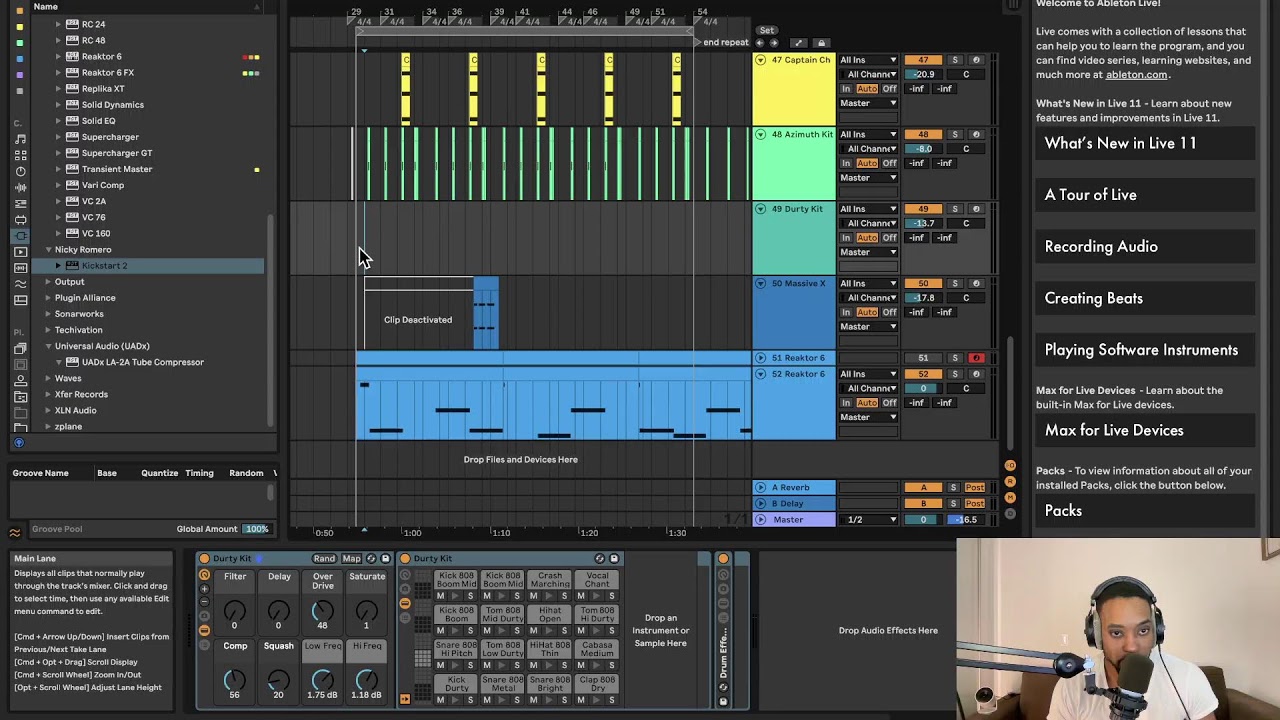Expand the Waves plugin folder

click(x=48, y=378)
